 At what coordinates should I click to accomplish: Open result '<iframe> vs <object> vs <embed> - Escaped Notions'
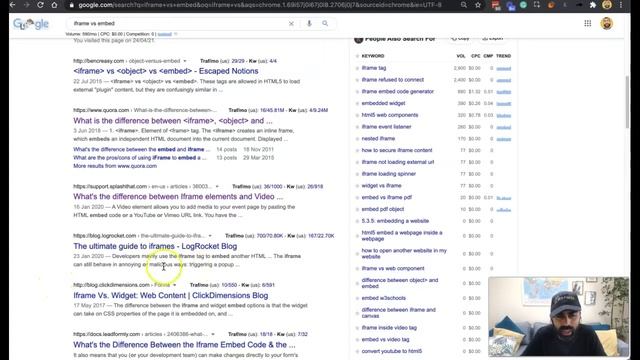tap(166, 71)
